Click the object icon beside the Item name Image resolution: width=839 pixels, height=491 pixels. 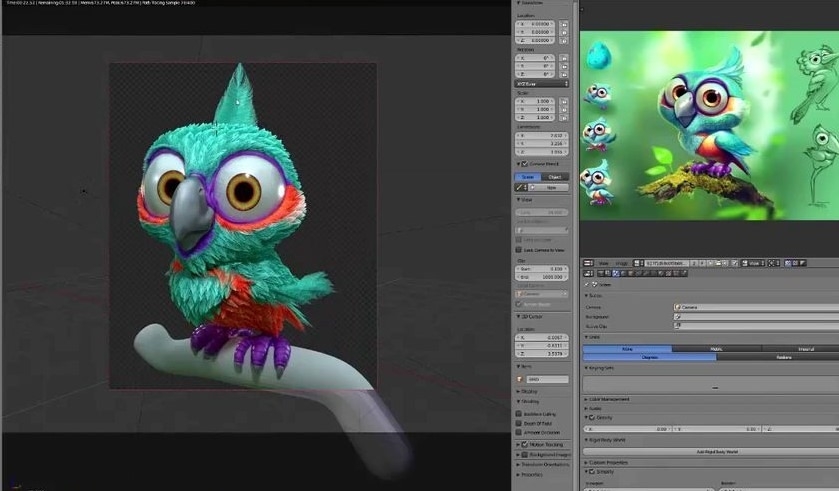[520, 379]
